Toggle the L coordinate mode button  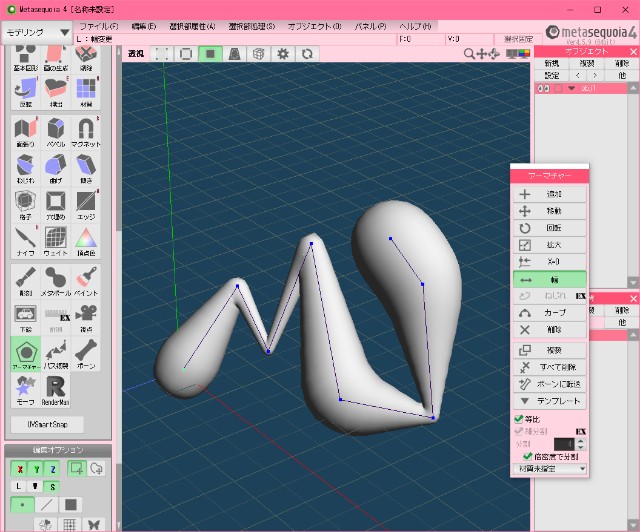point(18,486)
